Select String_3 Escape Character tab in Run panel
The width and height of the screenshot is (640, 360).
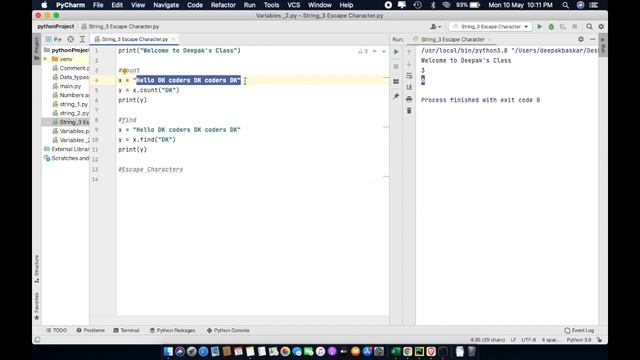(x=452, y=39)
